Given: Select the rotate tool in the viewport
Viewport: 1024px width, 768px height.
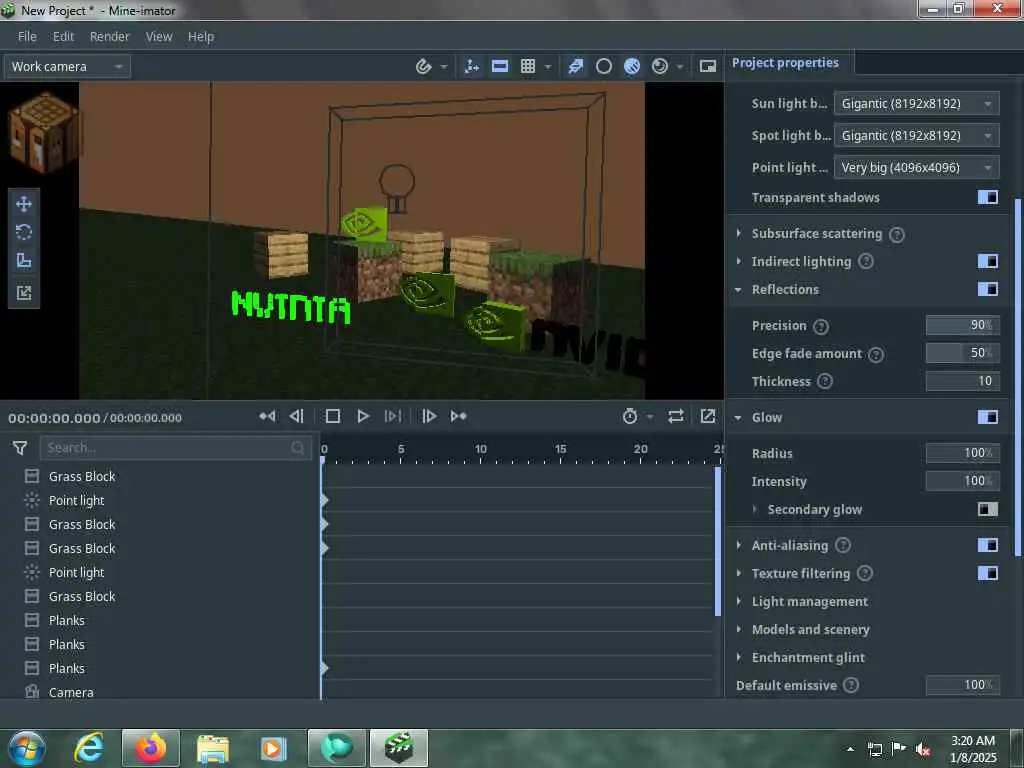Looking at the screenshot, I should click(24, 232).
